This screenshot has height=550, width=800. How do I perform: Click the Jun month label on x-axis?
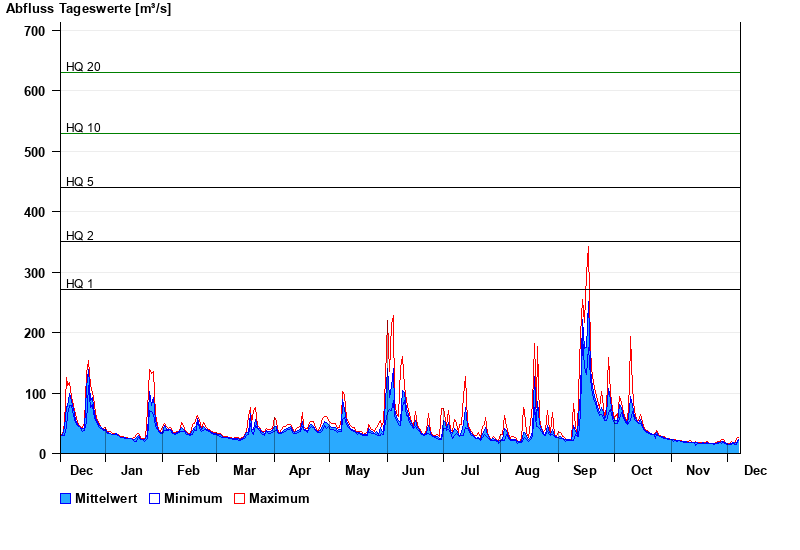coord(413,470)
